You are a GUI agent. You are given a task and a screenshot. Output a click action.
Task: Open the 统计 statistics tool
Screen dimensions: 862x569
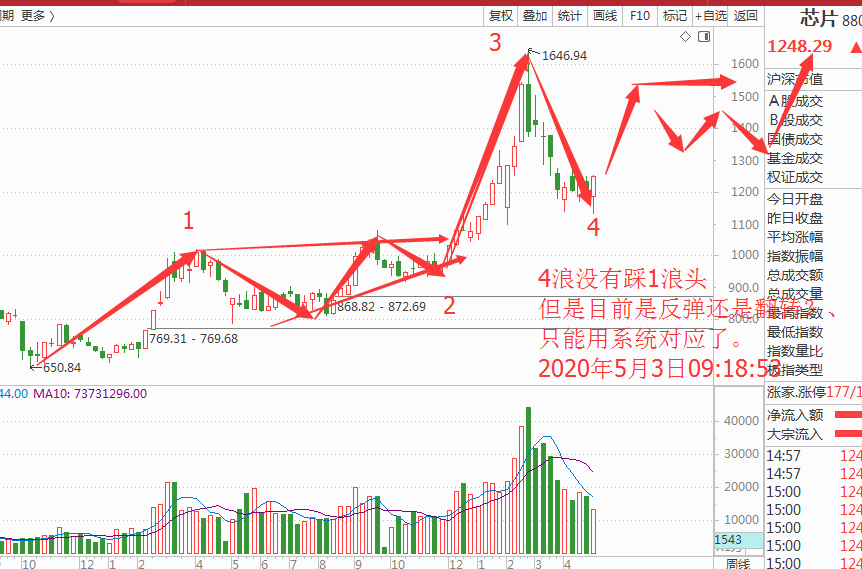(570, 16)
